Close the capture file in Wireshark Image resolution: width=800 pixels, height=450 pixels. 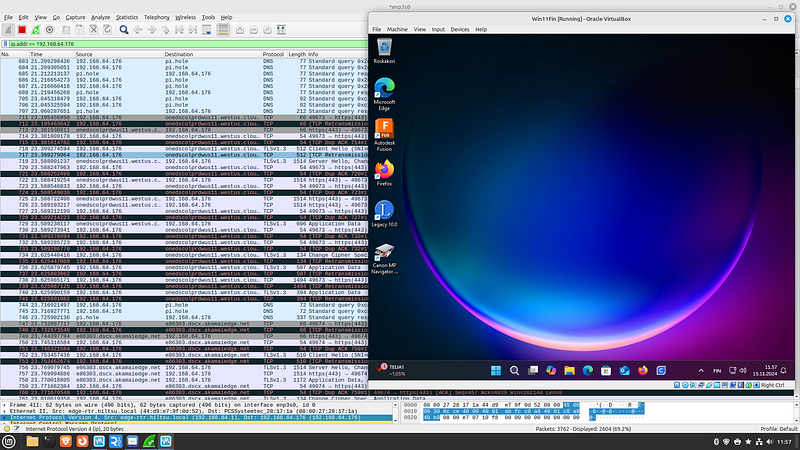click(93, 30)
